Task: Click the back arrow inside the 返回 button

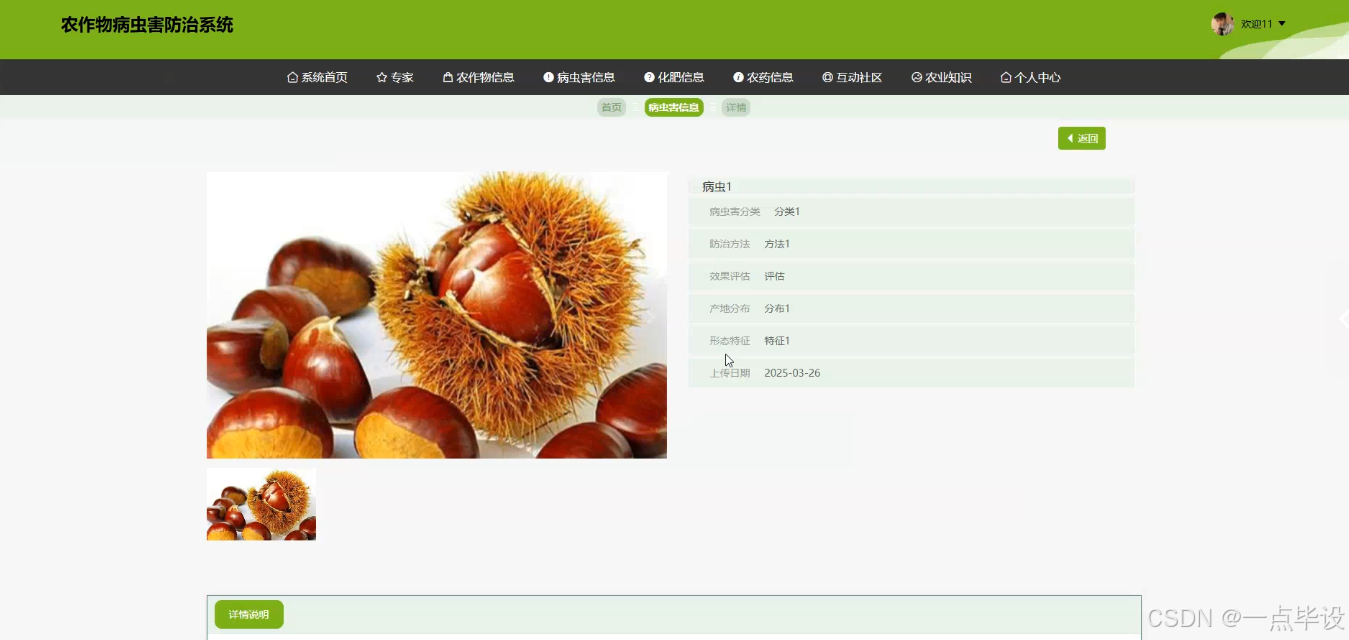Action: (x=1070, y=138)
